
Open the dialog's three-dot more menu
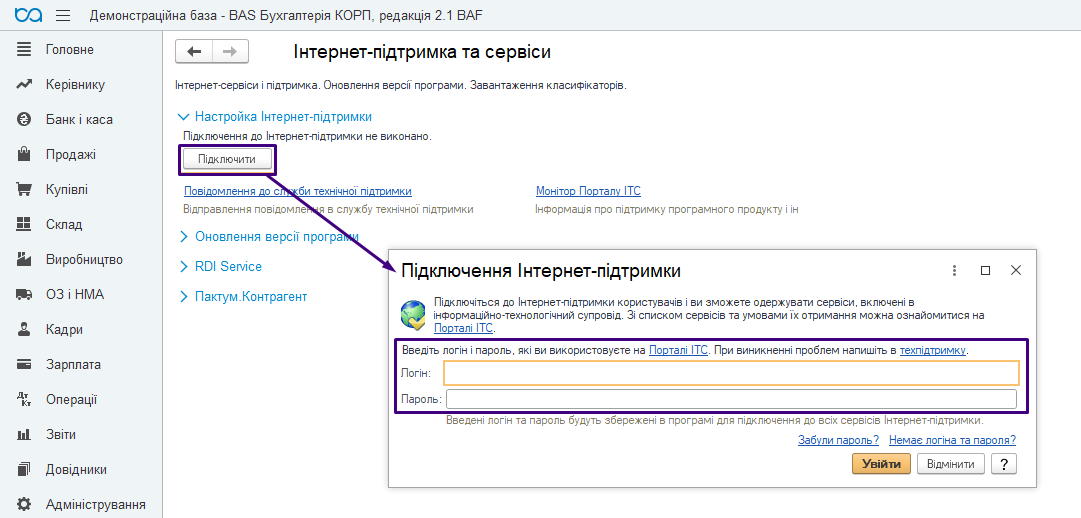pyautogui.click(x=955, y=270)
